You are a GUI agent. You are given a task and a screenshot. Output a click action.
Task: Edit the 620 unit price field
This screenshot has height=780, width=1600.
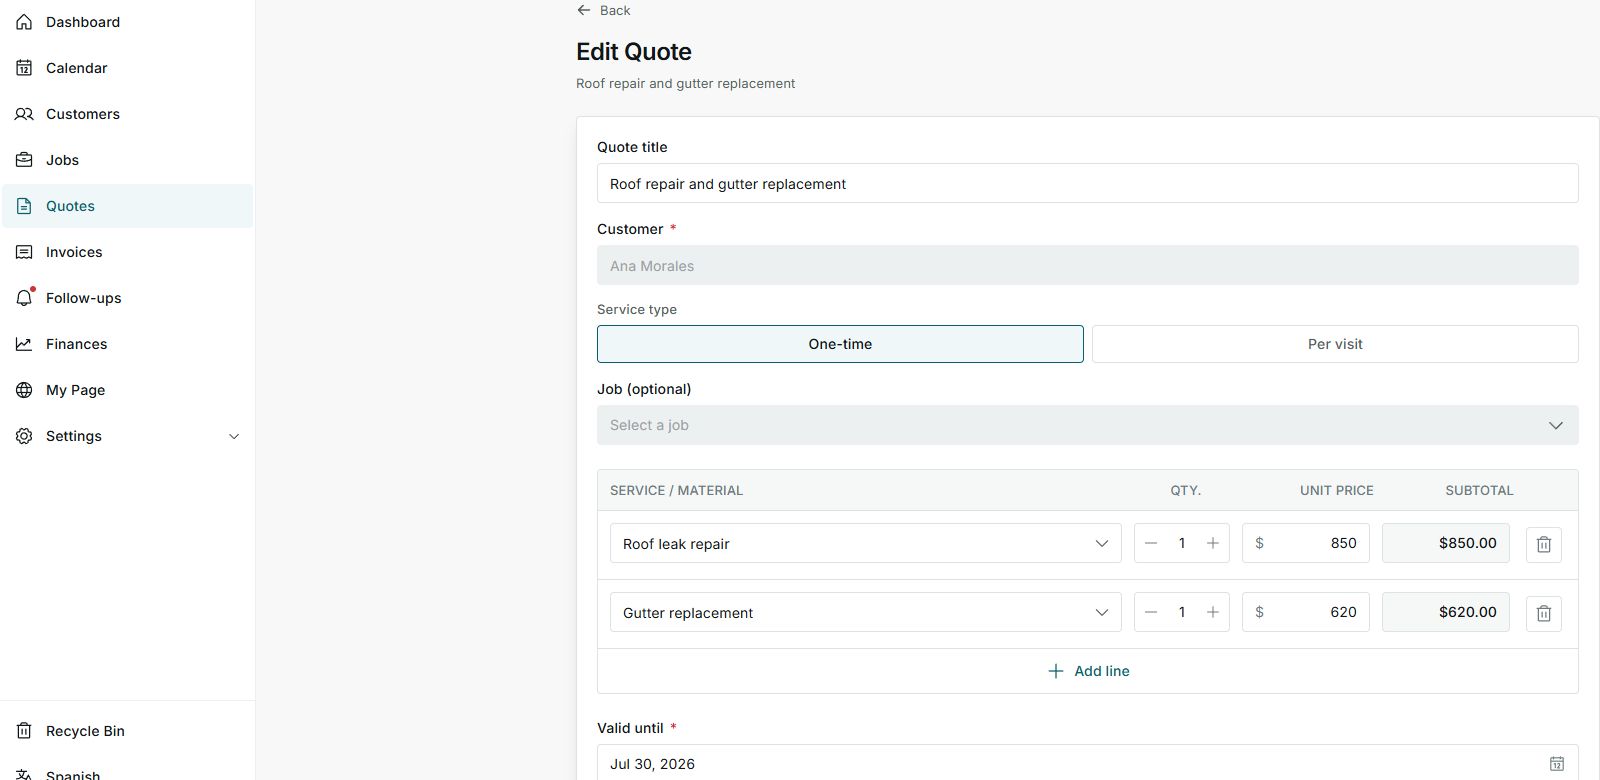[x=1306, y=612]
